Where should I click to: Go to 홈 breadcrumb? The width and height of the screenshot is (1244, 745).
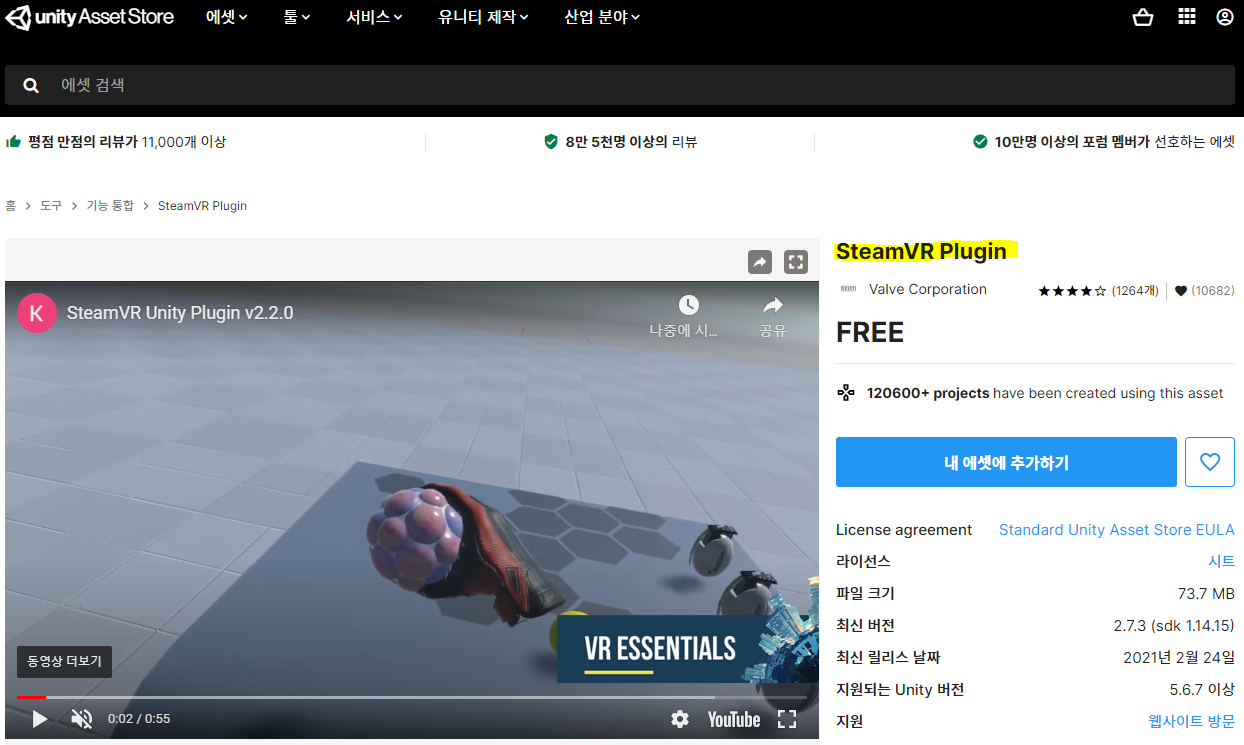click(x=10, y=206)
